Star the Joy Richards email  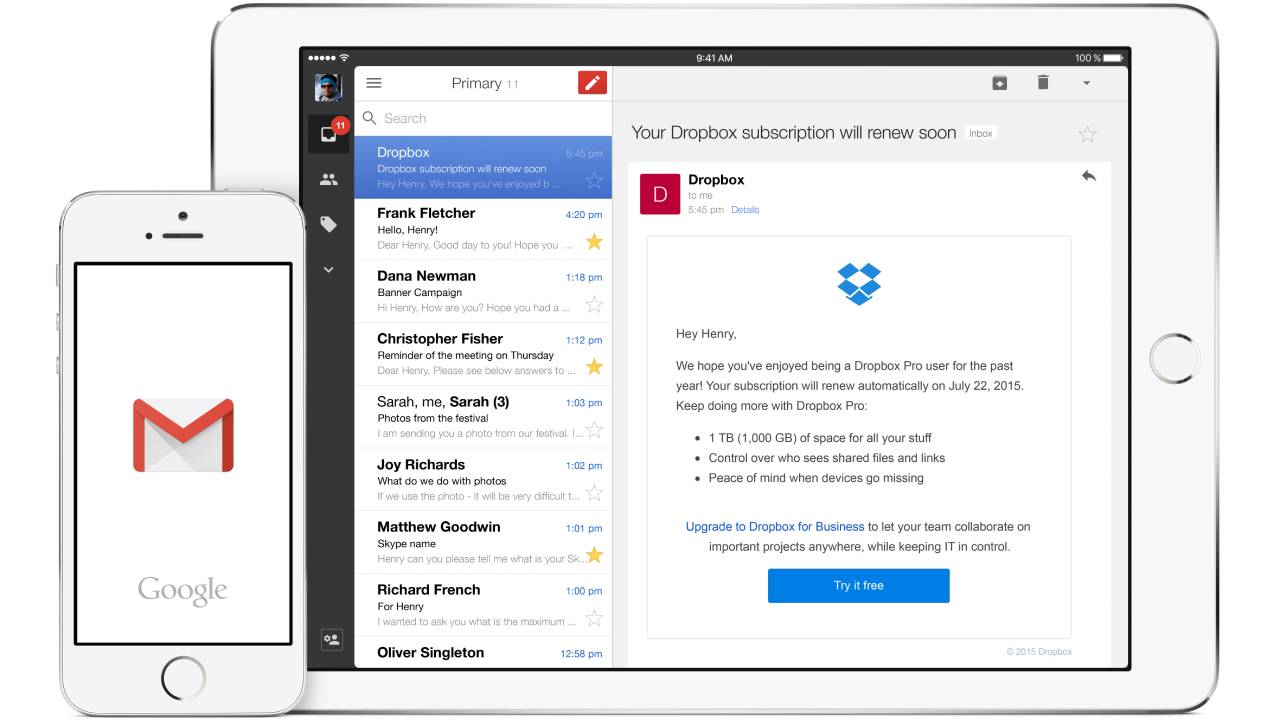[x=594, y=492]
